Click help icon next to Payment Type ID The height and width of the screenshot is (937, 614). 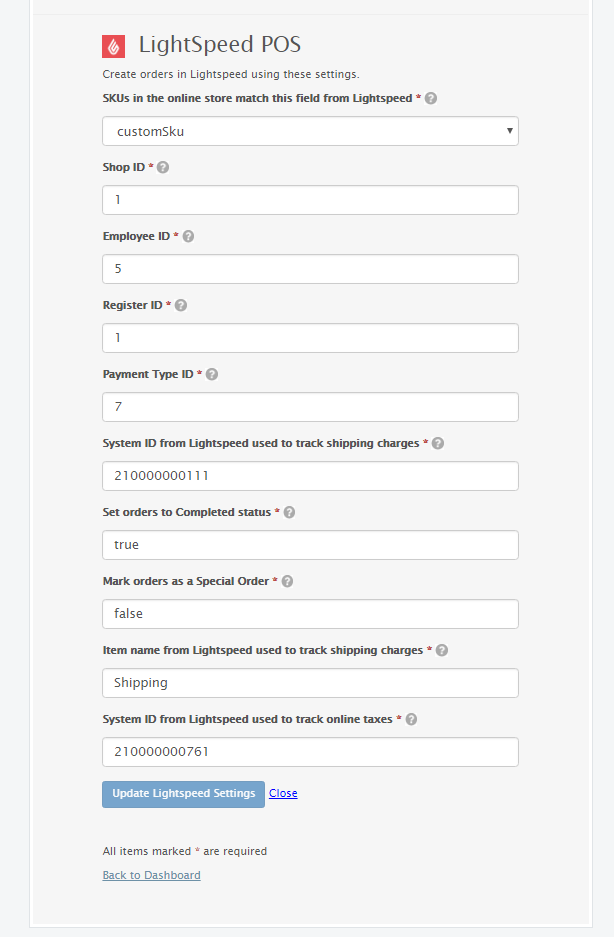pos(212,374)
